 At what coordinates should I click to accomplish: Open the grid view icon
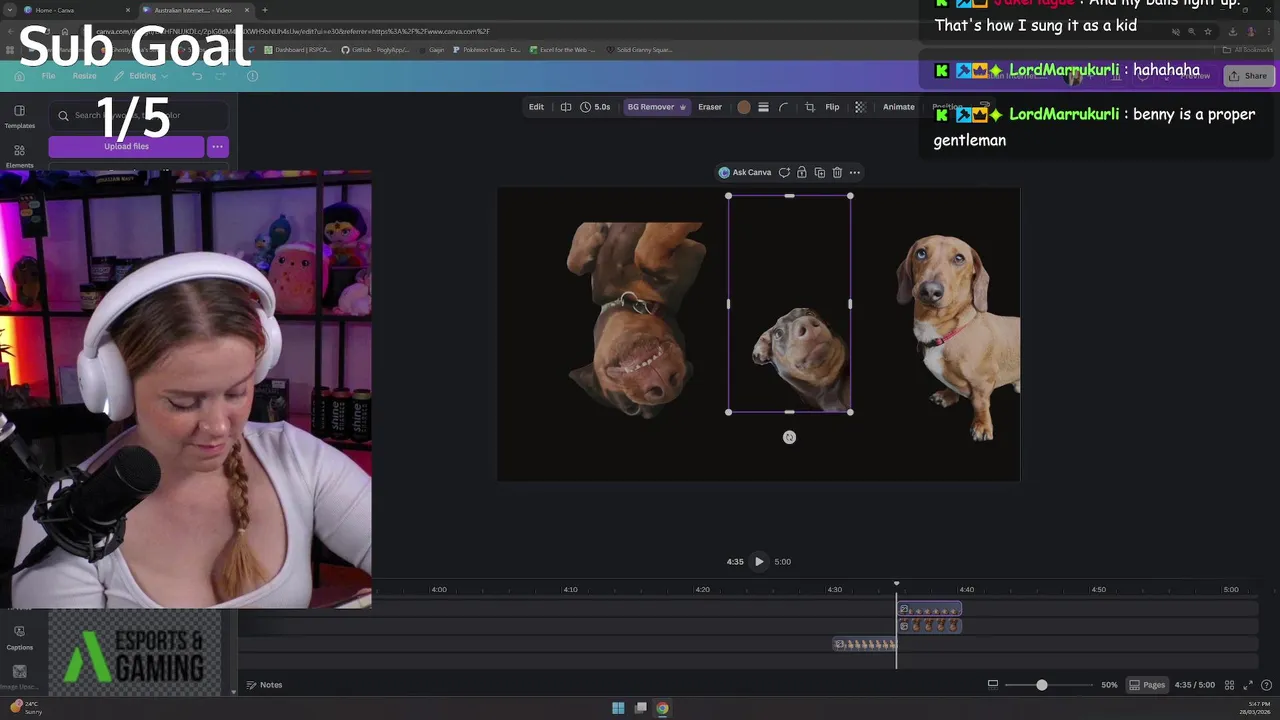coord(1229,685)
